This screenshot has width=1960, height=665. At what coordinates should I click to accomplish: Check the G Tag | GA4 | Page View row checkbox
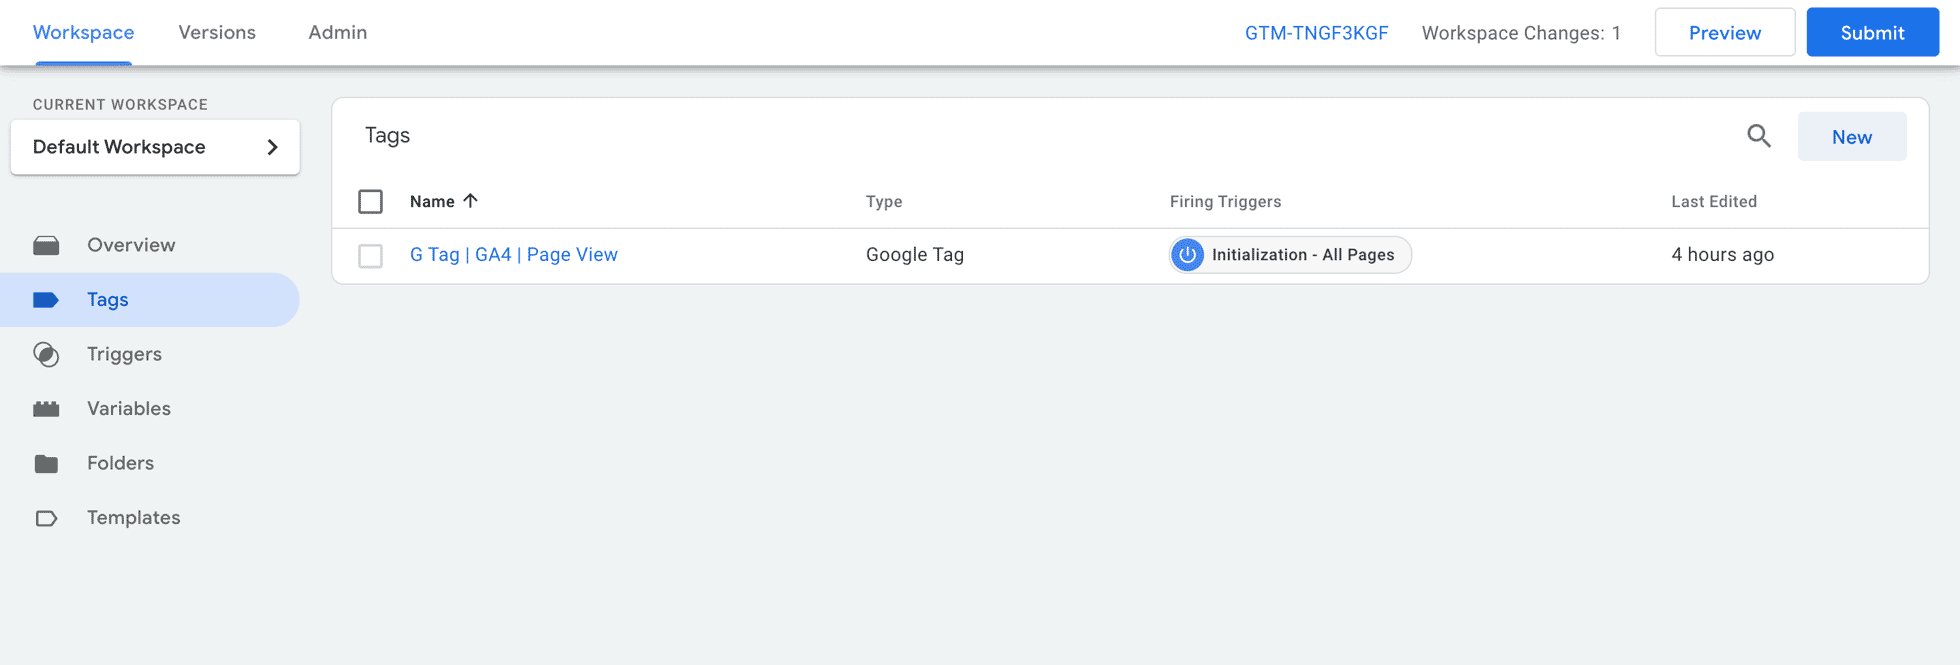click(x=370, y=256)
